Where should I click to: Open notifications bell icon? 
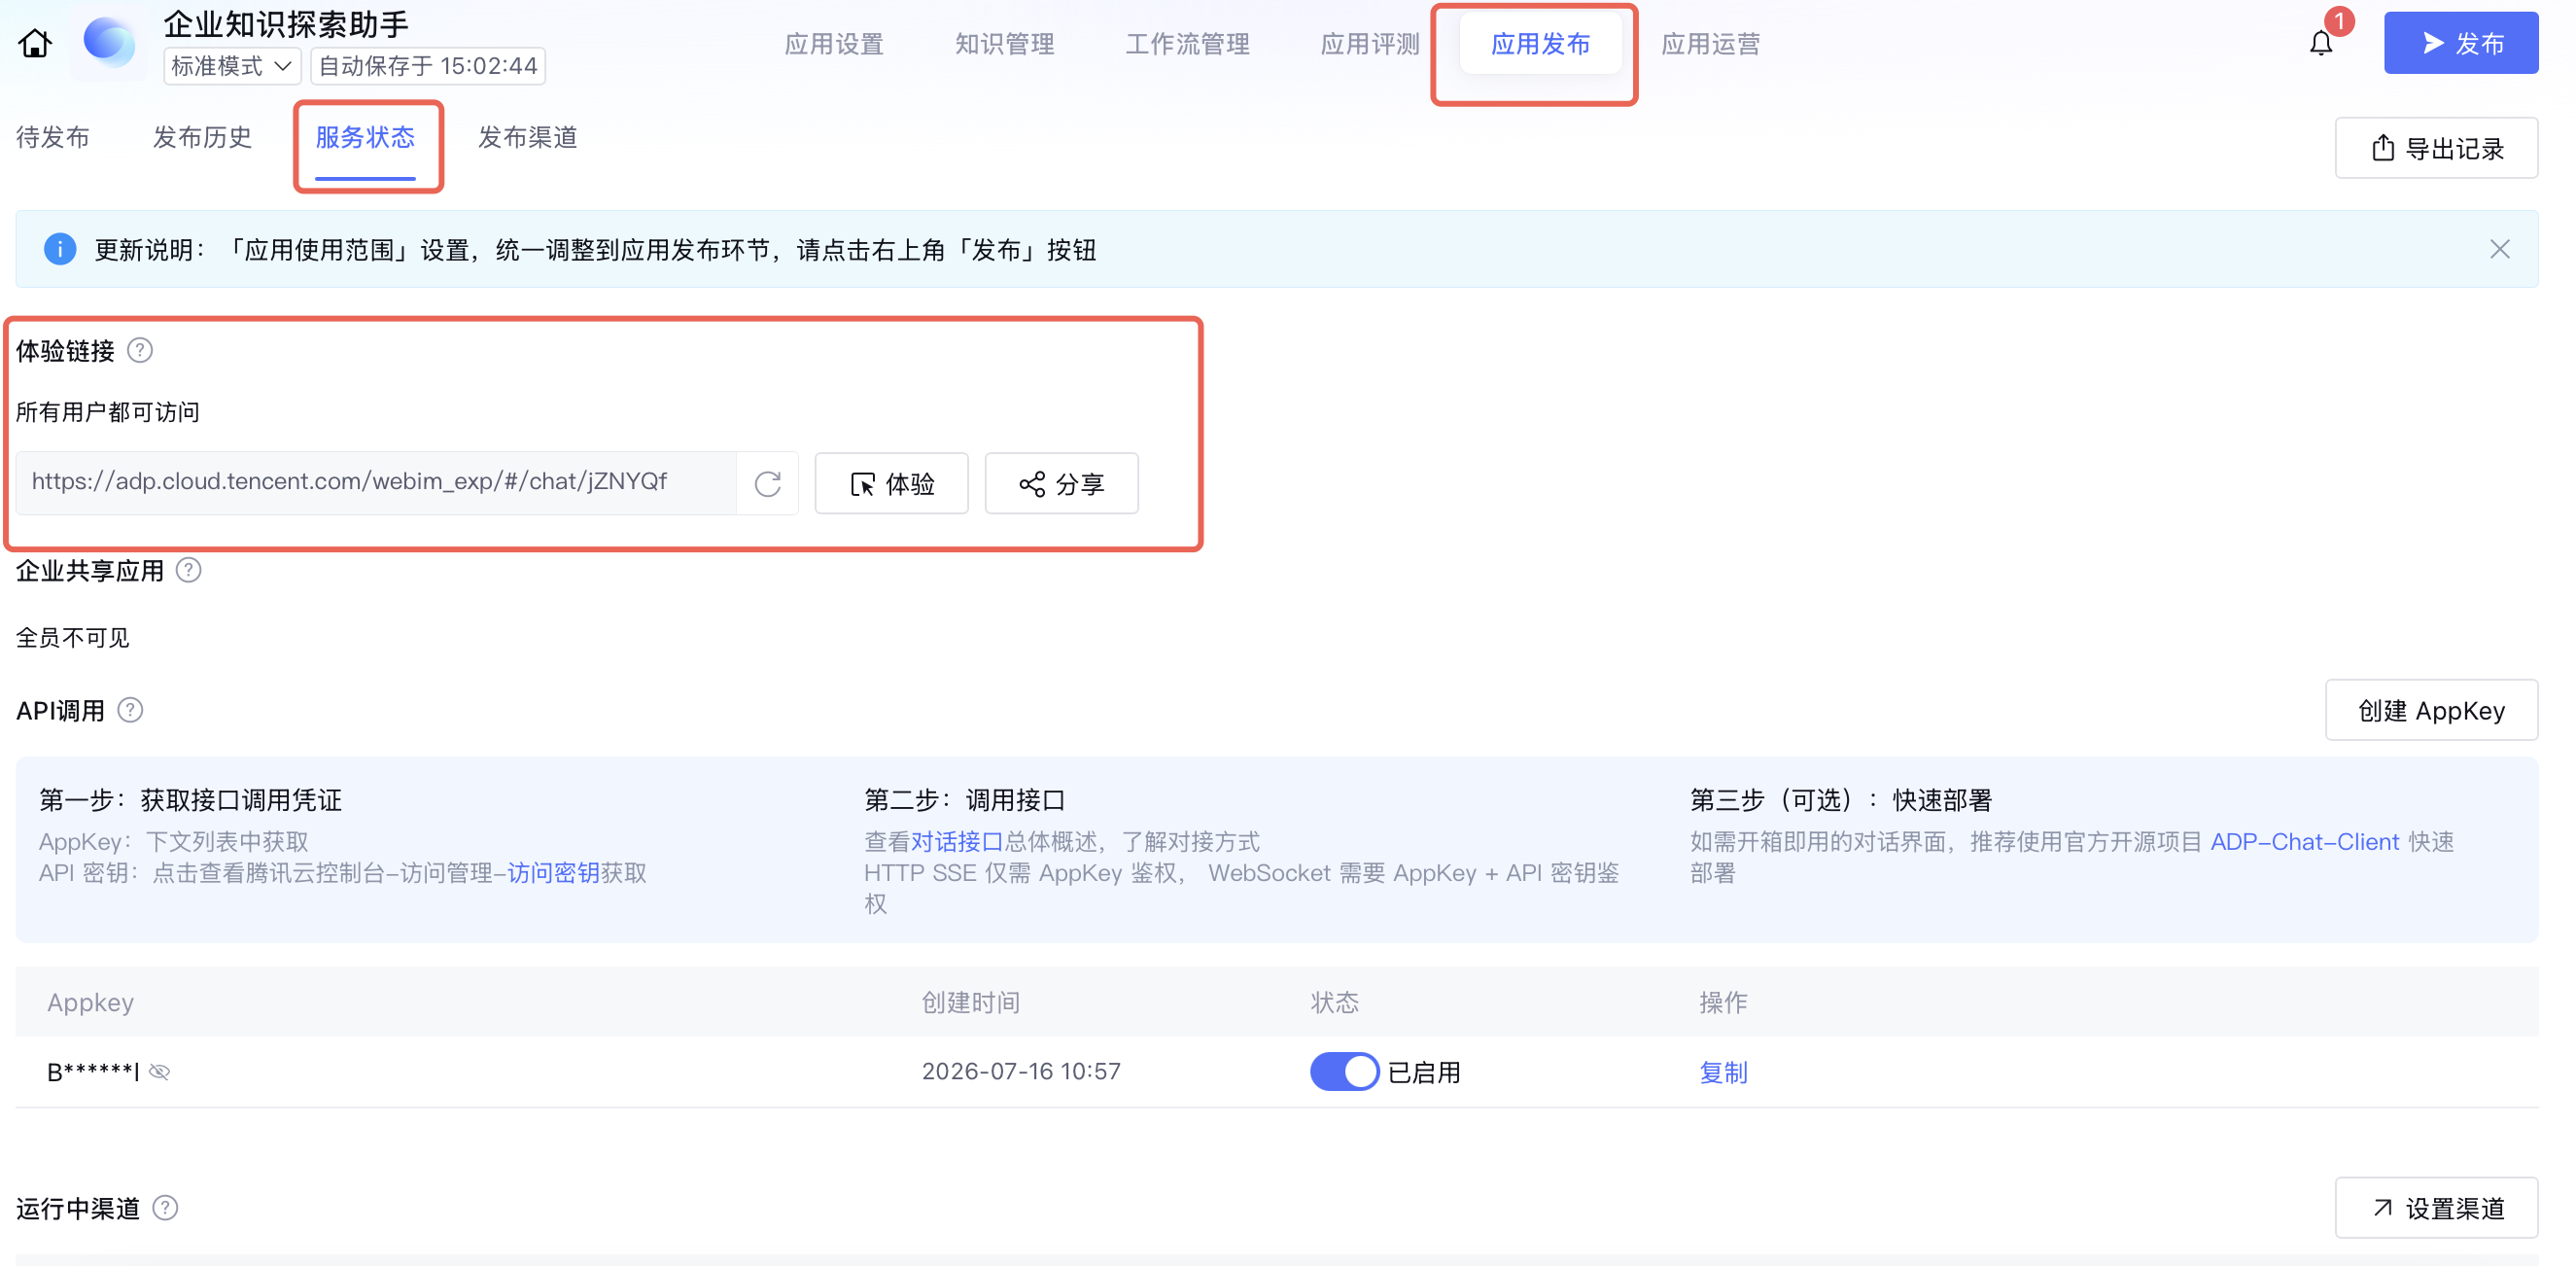[2321, 44]
